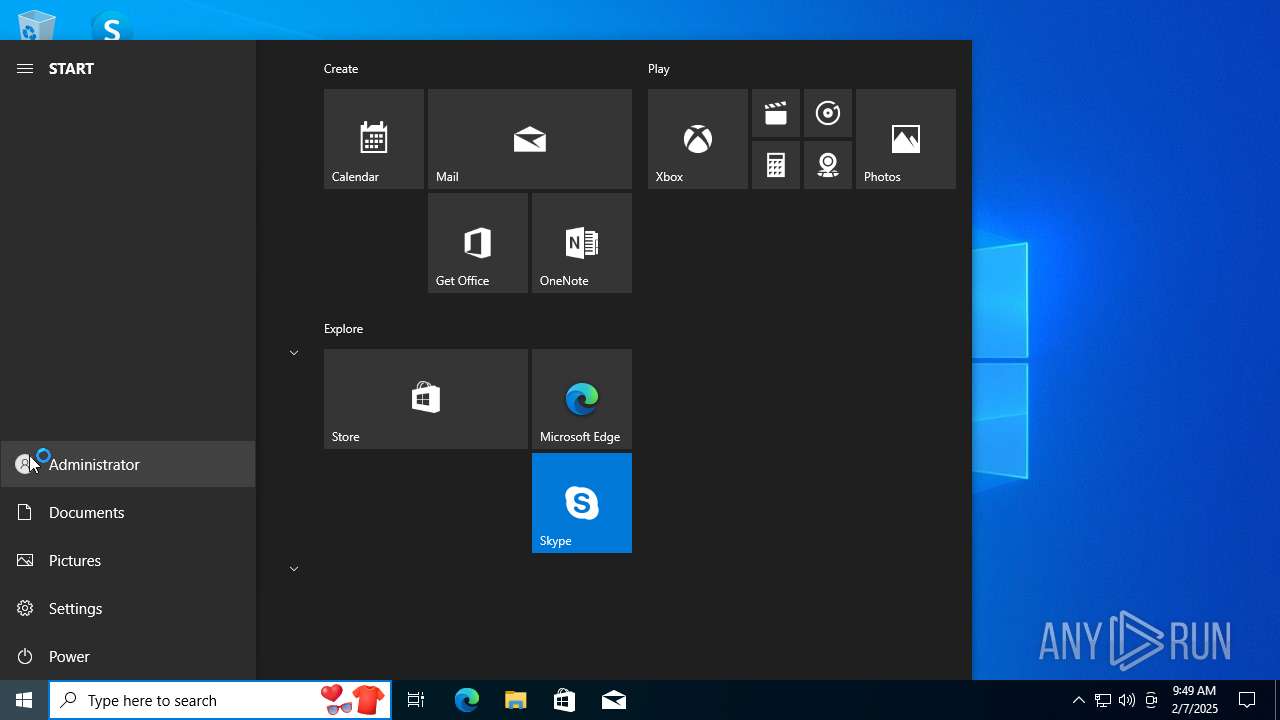The height and width of the screenshot is (720, 1280).
Task: Open Microsoft Store from the taskbar
Action: coord(564,700)
